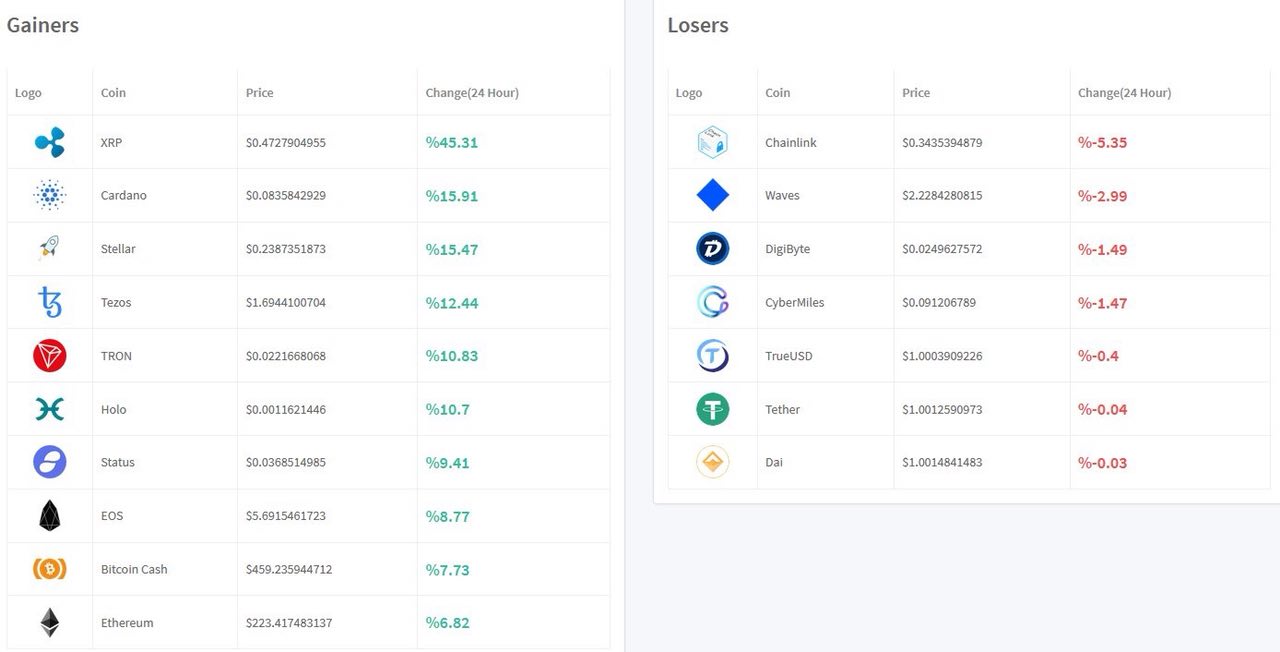The width and height of the screenshot is (1280, 652).
Task: Click Ethereum change value %6.82
Action: point(448,623)
